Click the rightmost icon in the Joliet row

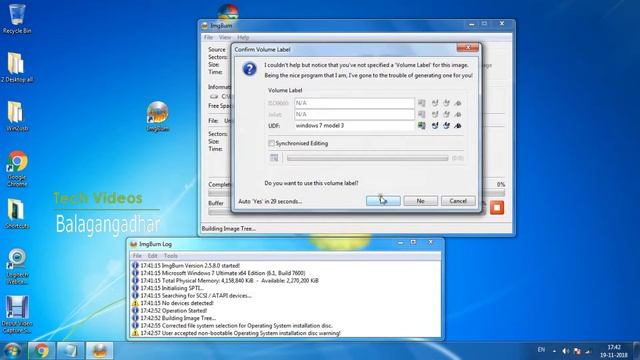[458, 114]
